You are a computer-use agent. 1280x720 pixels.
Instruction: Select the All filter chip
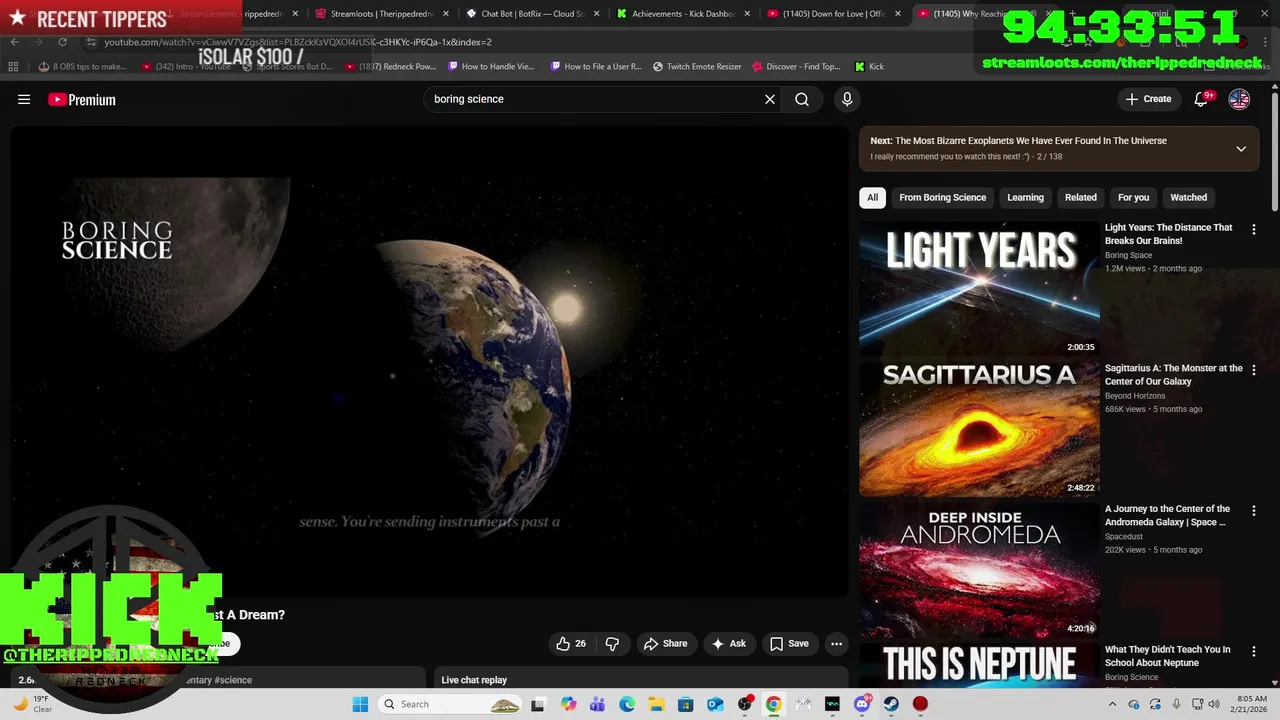(x=872, y=197)
